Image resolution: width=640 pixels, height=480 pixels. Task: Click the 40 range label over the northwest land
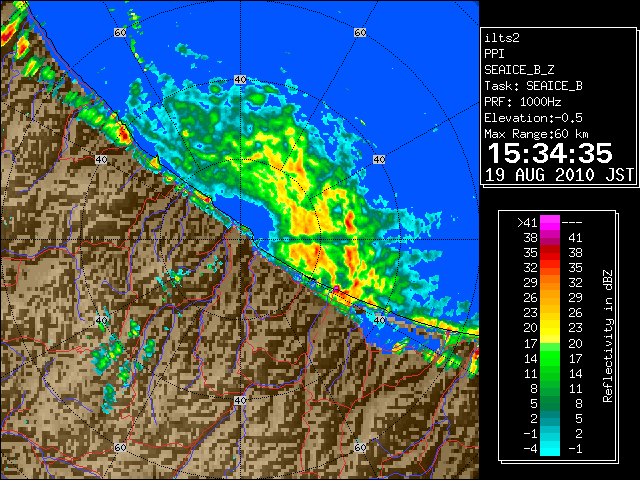(x=101, y=159)
